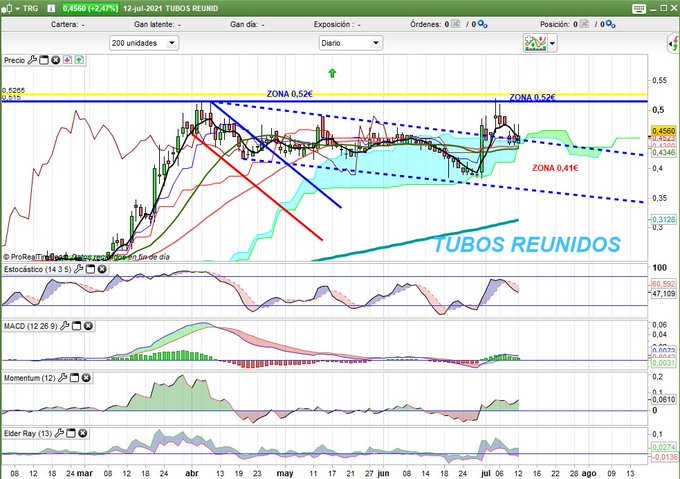Remove the Estocástico indicator panel
680x479 pixels.
click(x=102, y=269)
